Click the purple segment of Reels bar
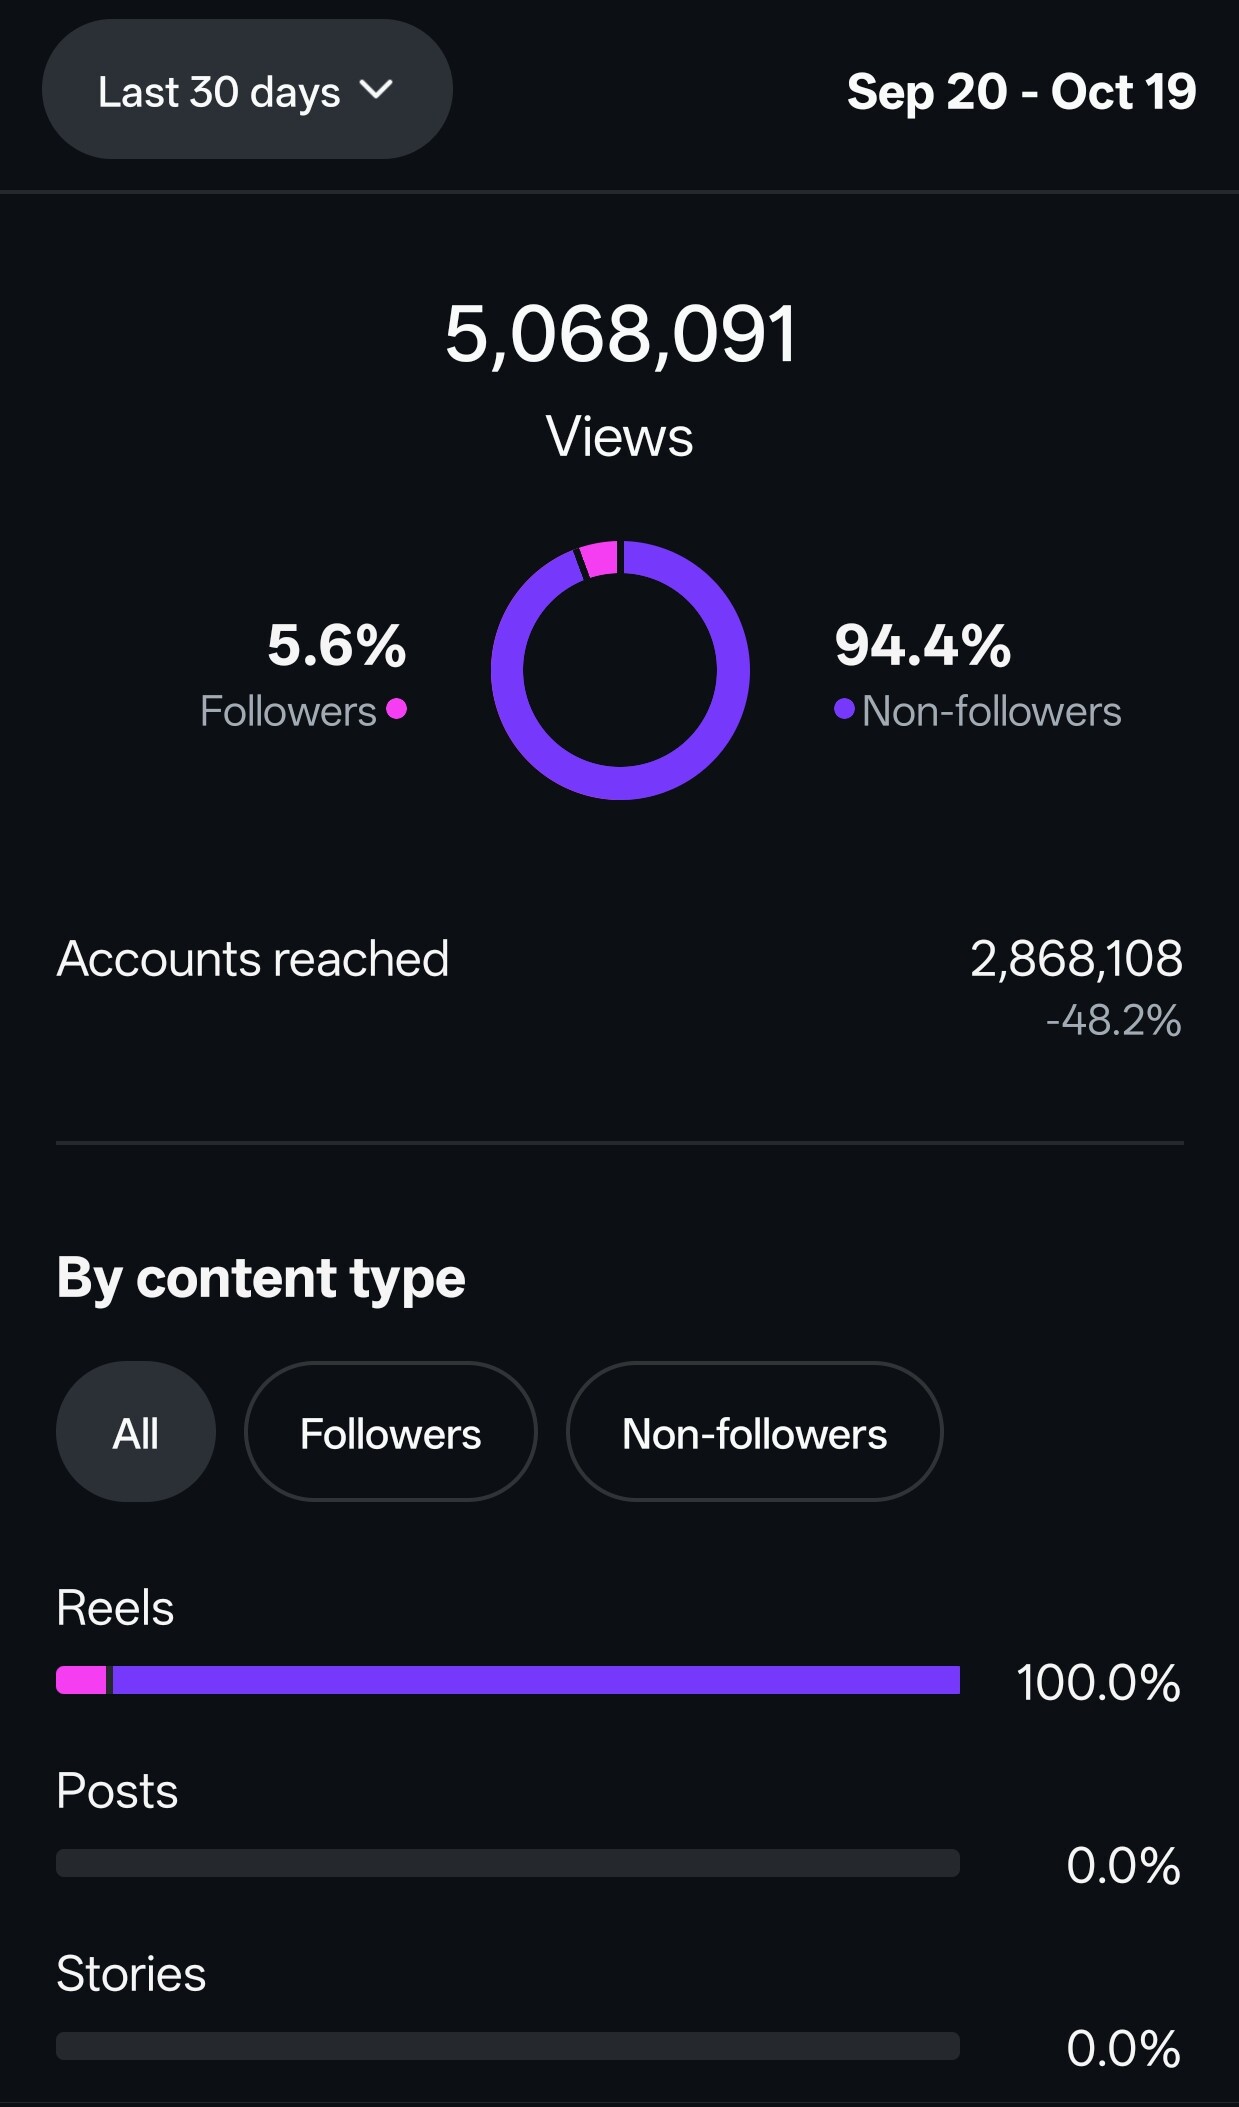The width and height of the screenshot is (1239, 2107). pyautogui.click(x=536, y=1680)
